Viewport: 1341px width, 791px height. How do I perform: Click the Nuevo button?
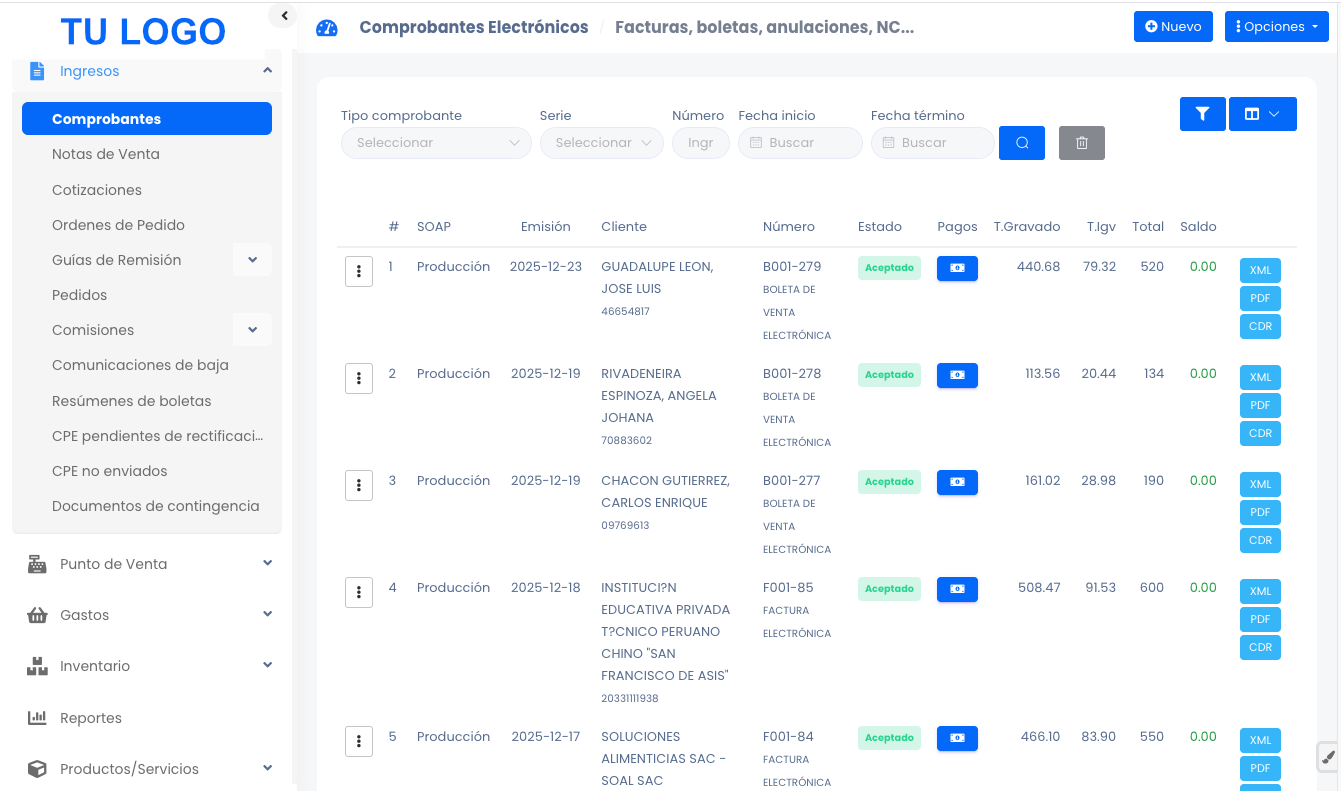tap(1173, 27)
